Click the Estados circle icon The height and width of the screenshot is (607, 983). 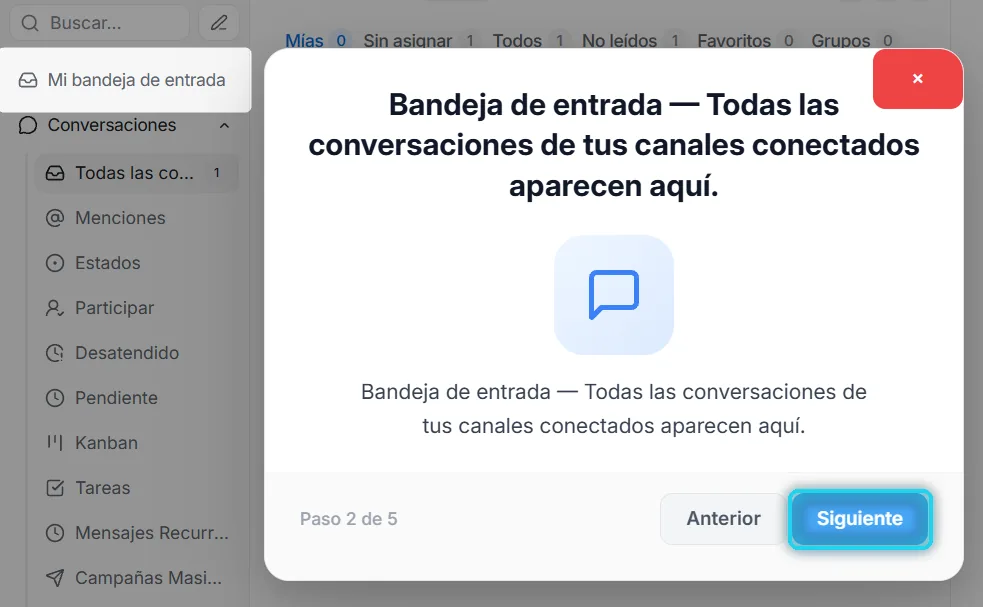[55, 263]
